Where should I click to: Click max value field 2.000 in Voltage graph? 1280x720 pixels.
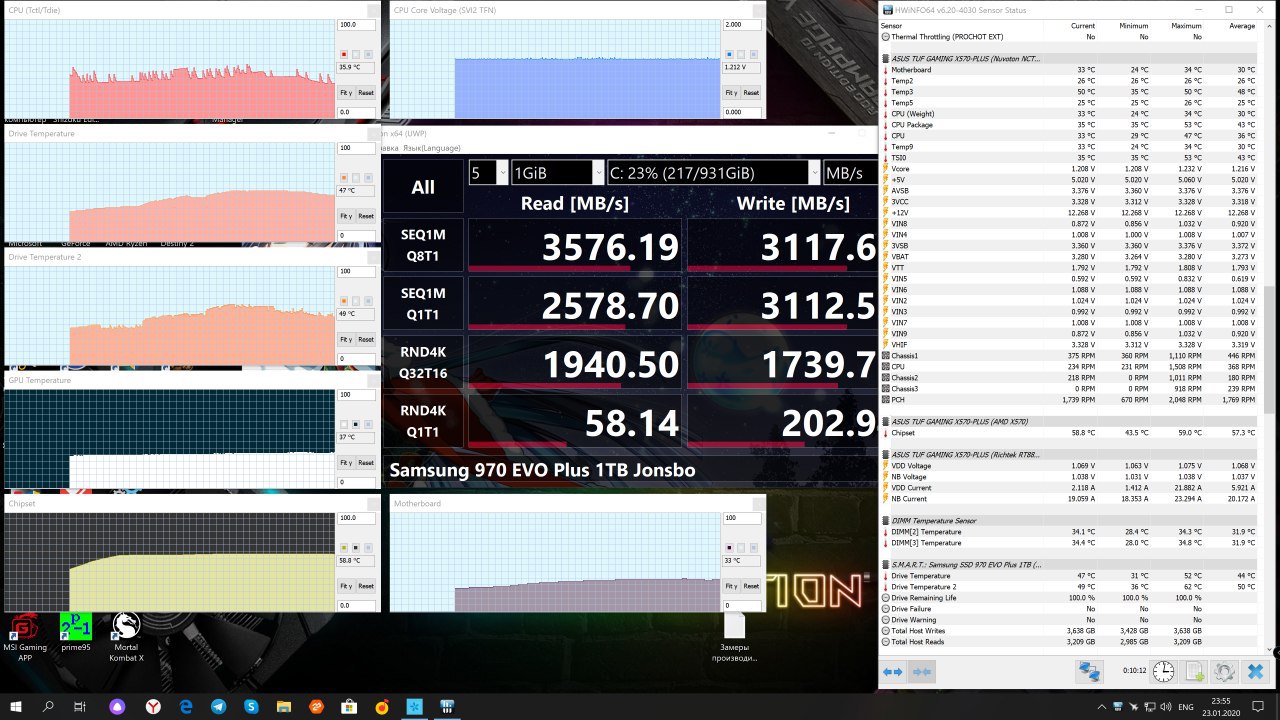[742, 24]
